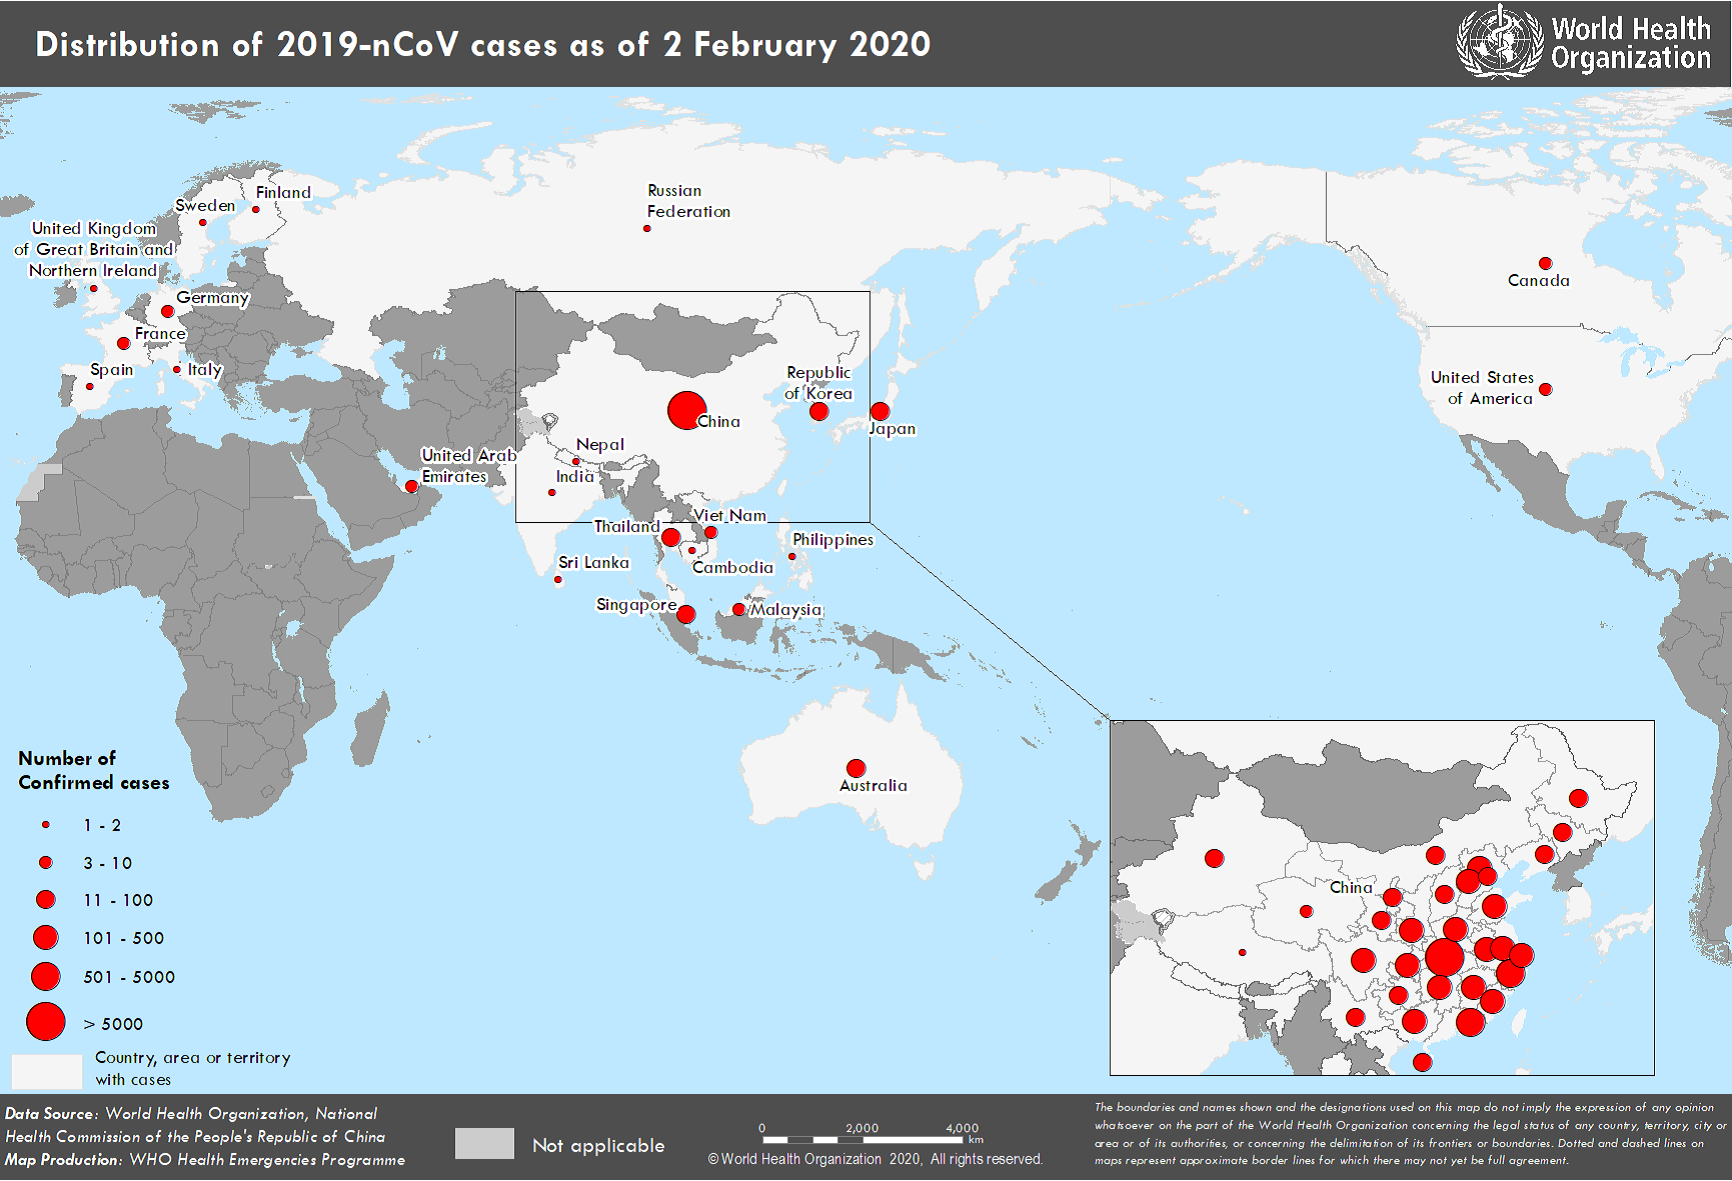Click the 'India' country label
The width and height of the screenshot is (1732, 1181).
click(575, 476)
